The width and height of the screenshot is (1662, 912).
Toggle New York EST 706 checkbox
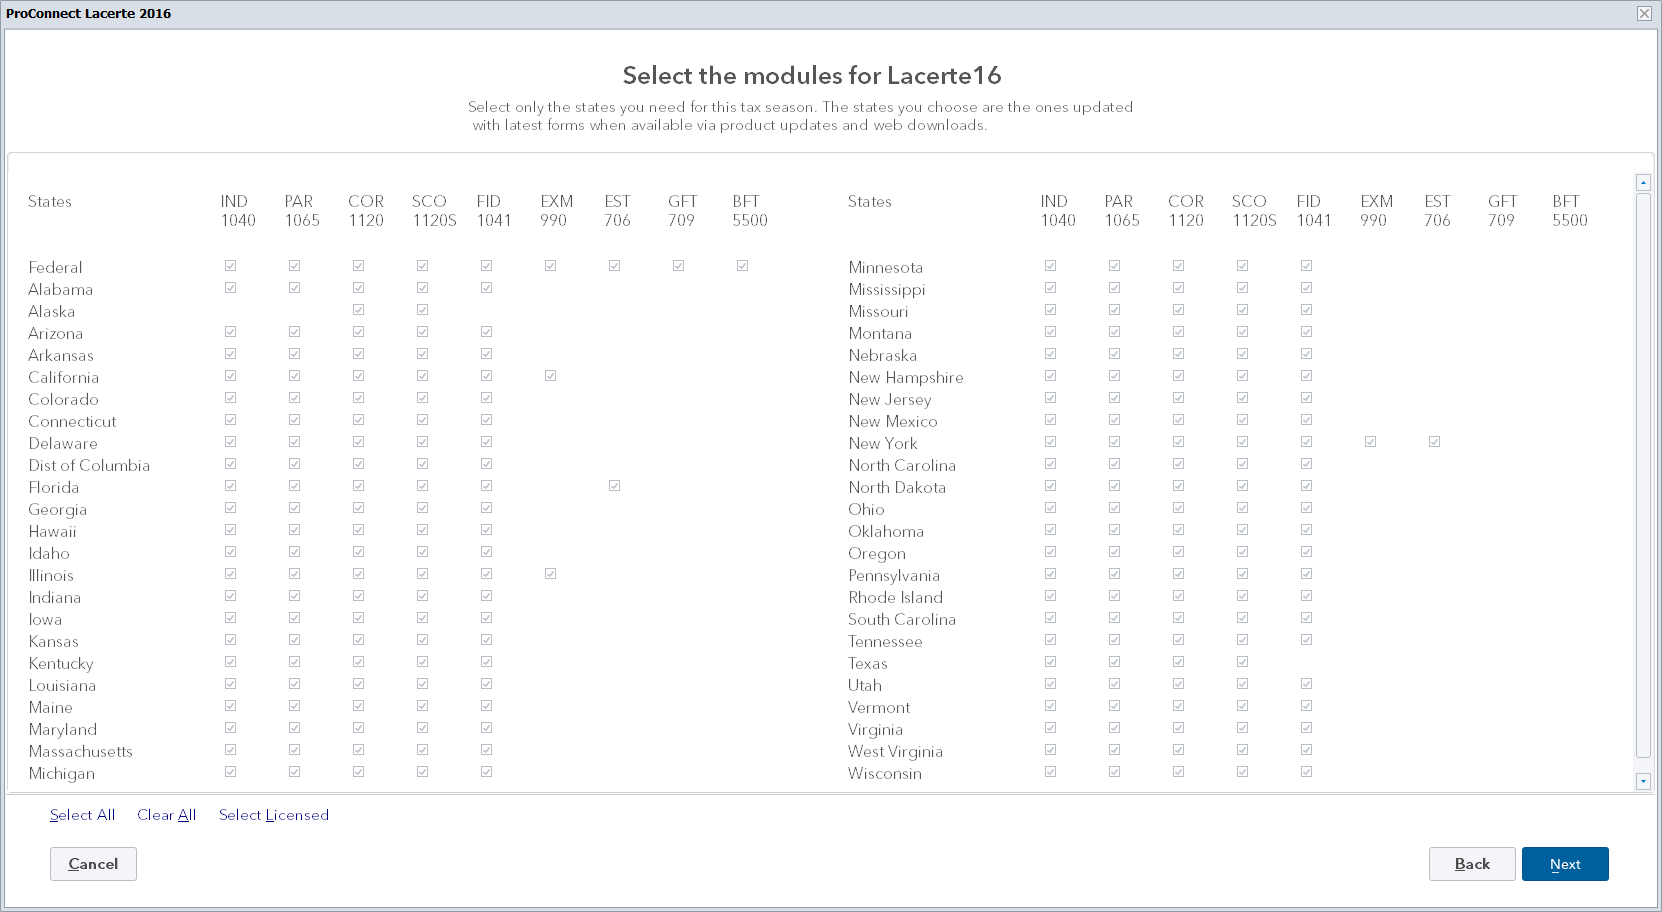[1435, 442]
